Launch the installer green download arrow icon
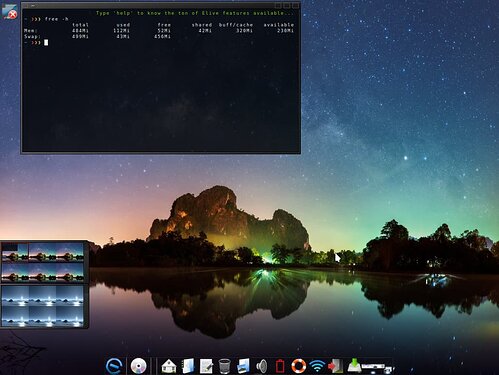 (x=354, y=365)
